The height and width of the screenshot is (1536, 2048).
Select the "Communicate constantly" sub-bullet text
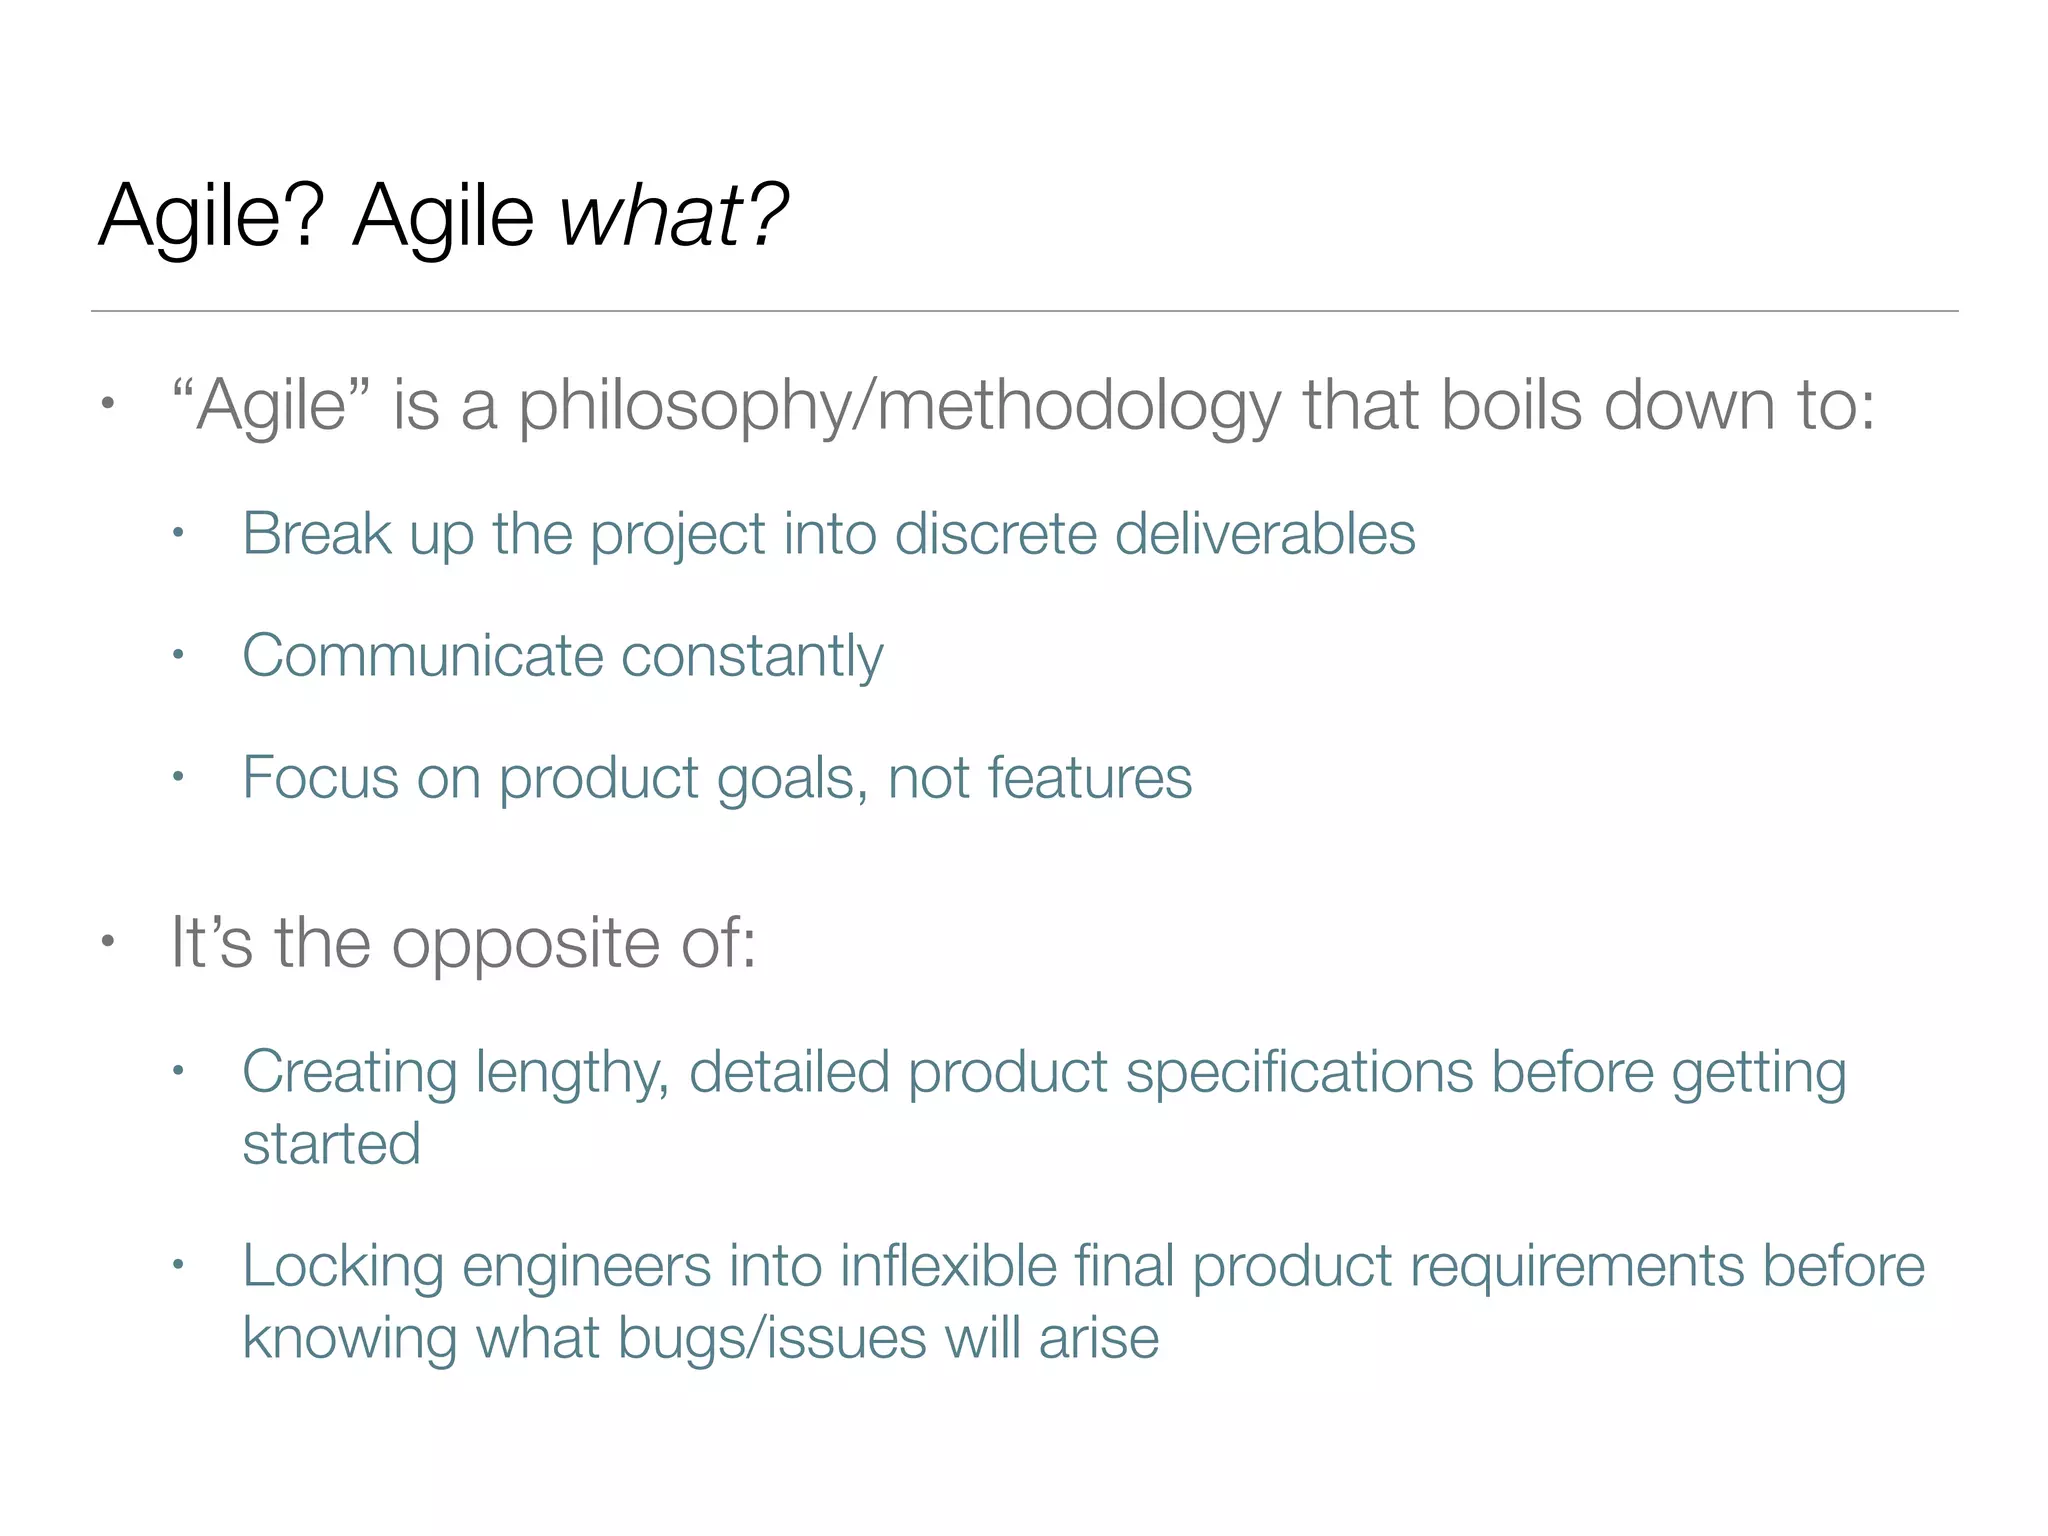tap(563, 657)
